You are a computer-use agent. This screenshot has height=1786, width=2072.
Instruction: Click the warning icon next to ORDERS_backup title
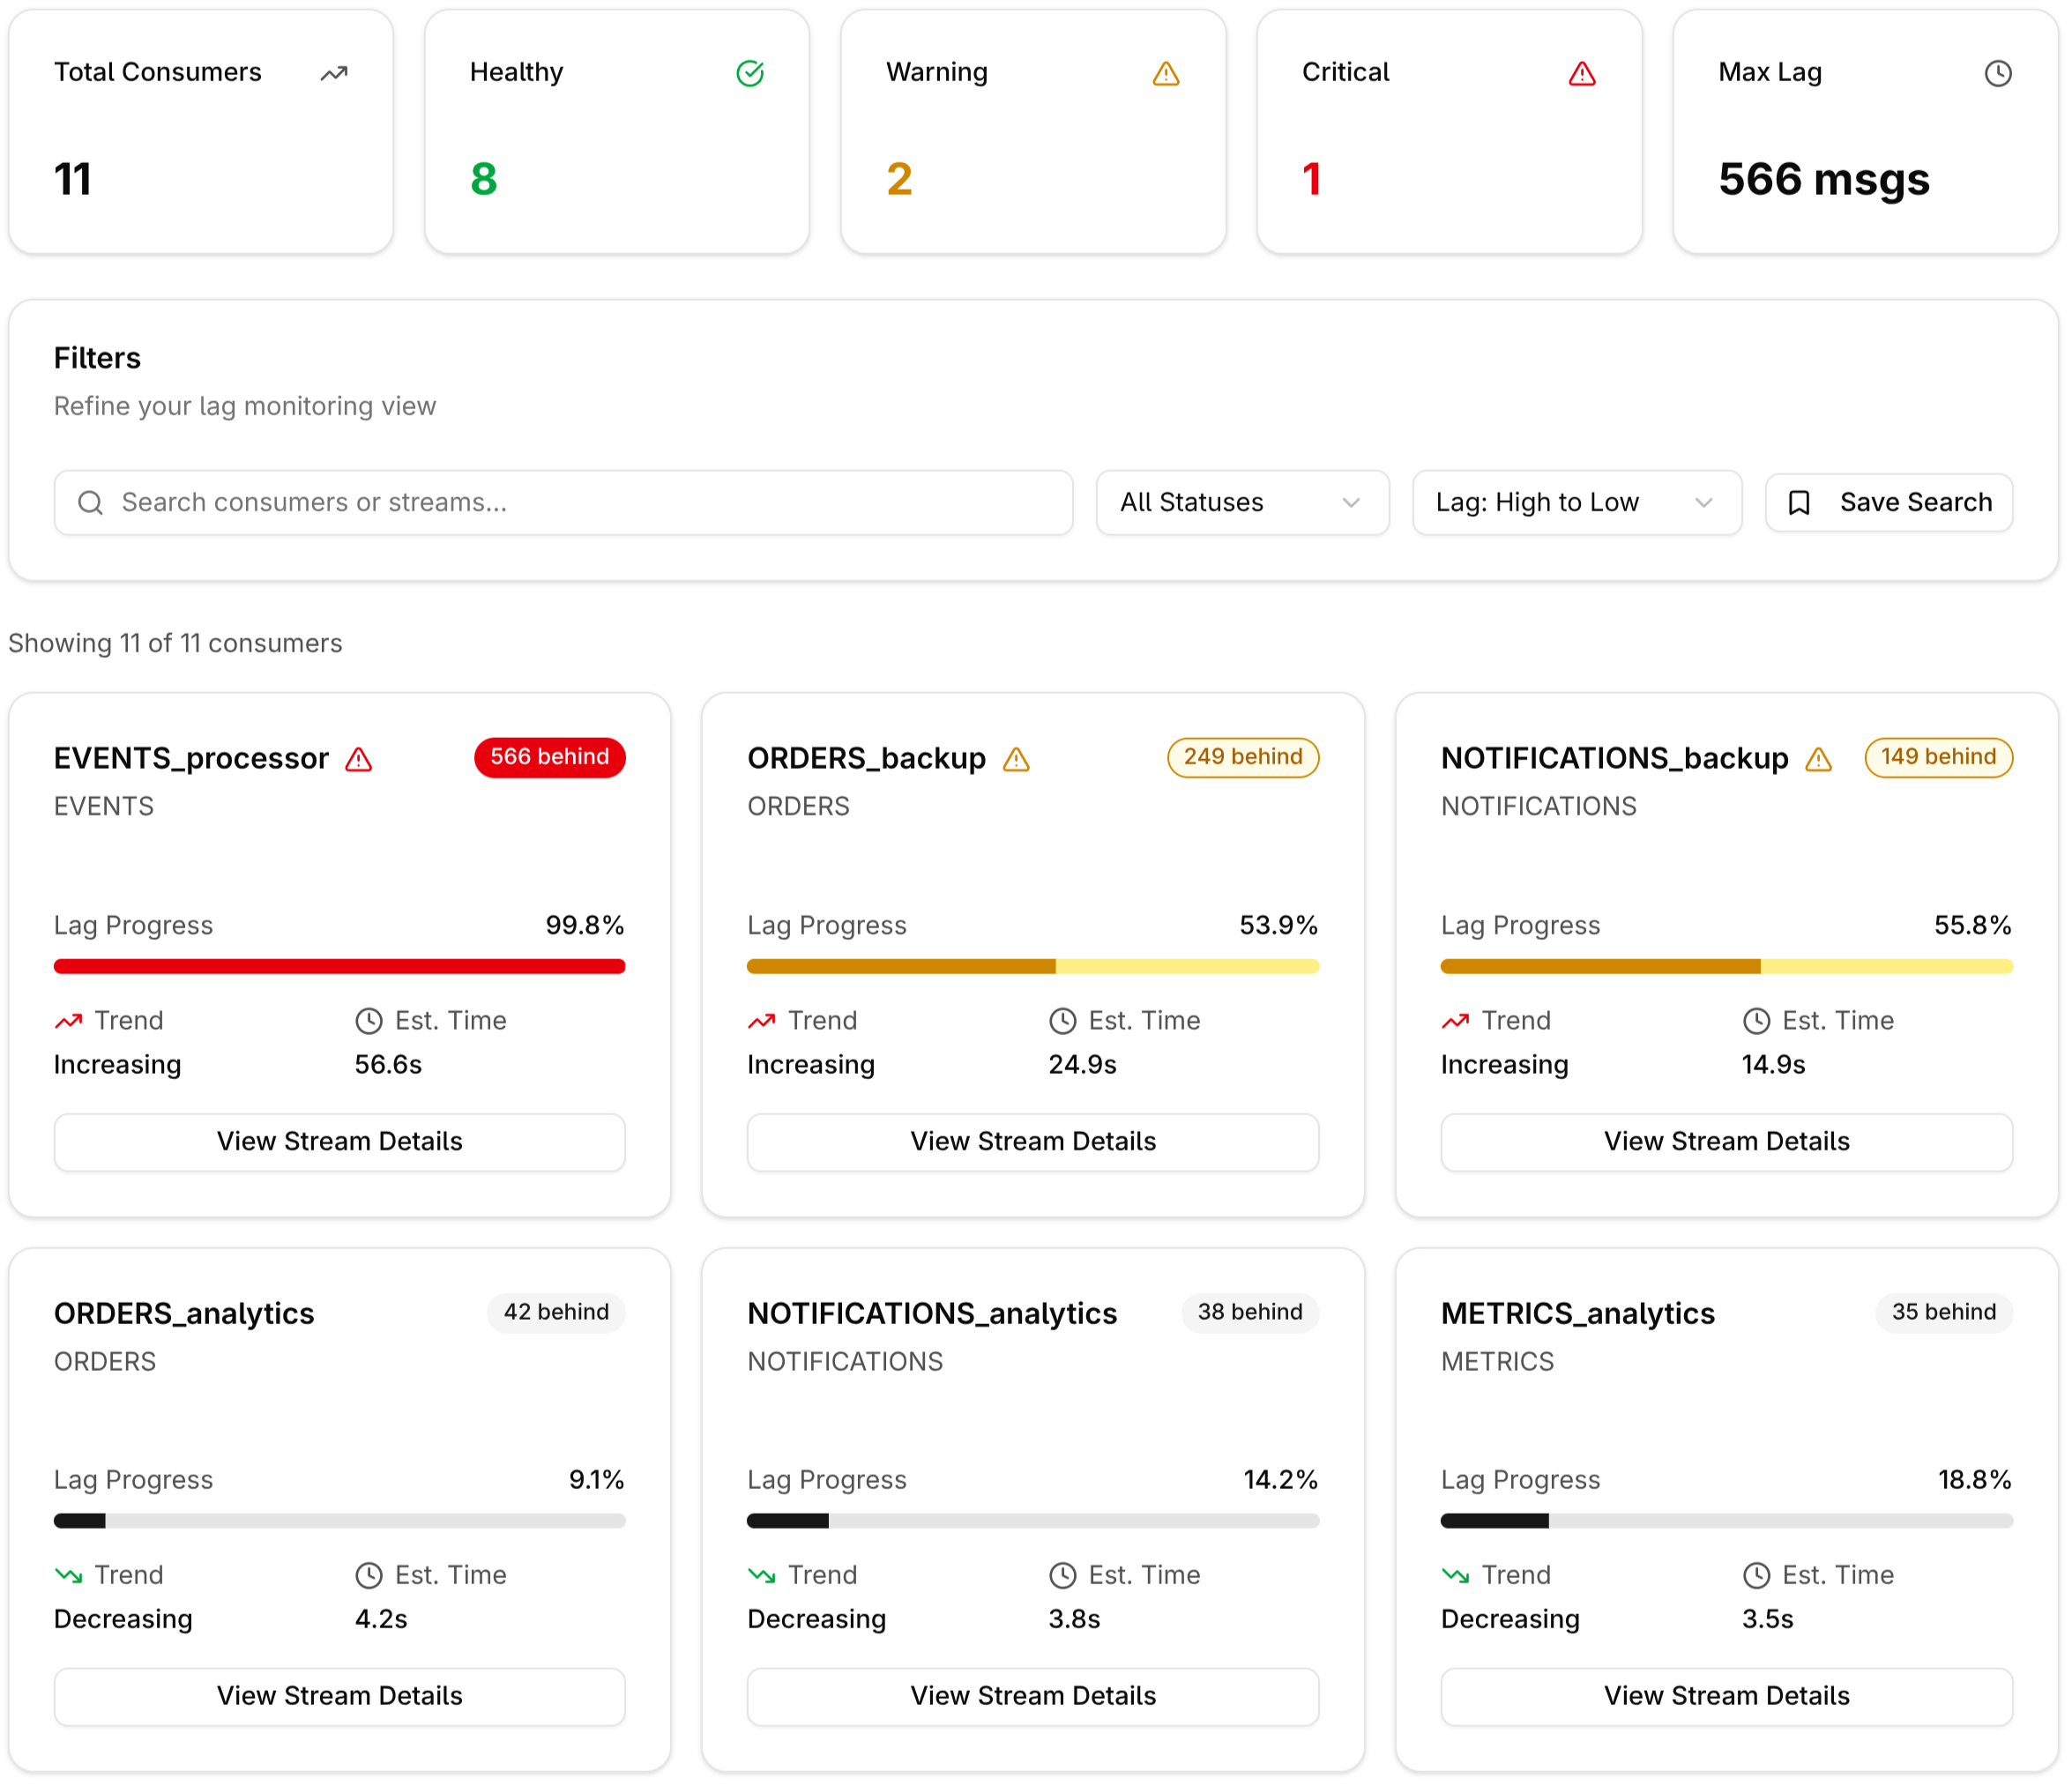tap(1017, 760)
